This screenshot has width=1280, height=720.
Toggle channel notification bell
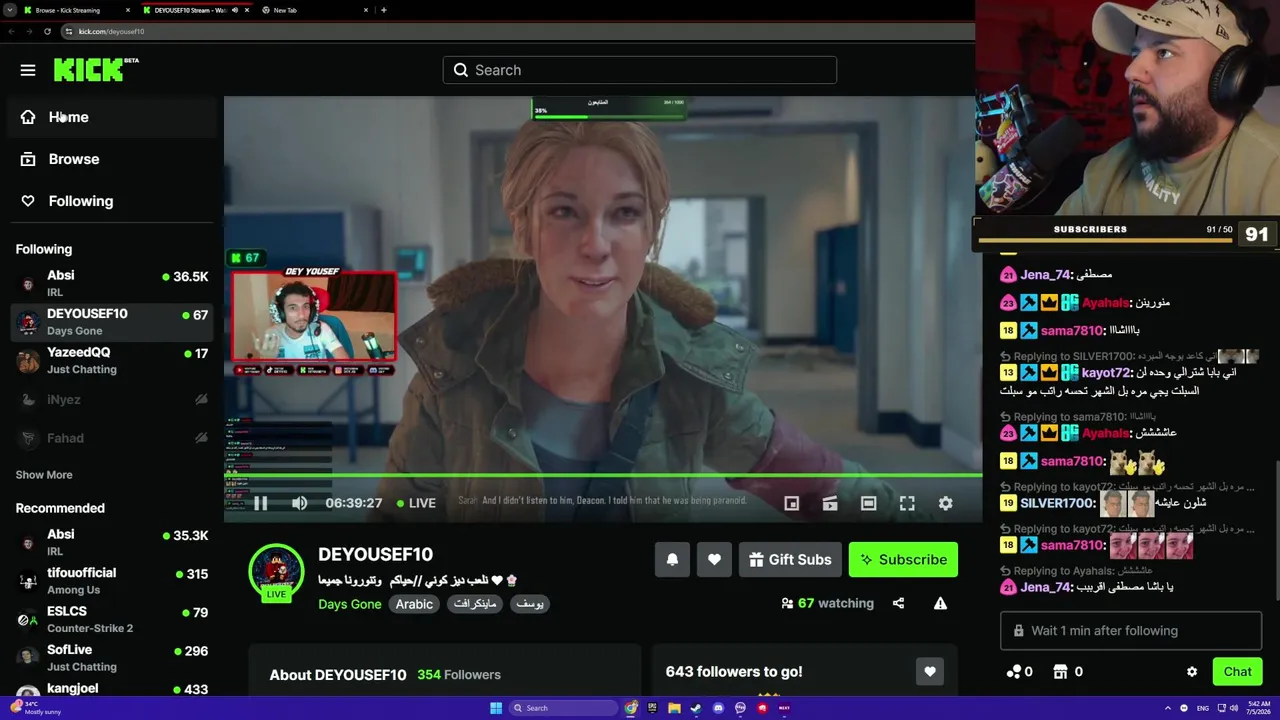(x=672, y=560)
